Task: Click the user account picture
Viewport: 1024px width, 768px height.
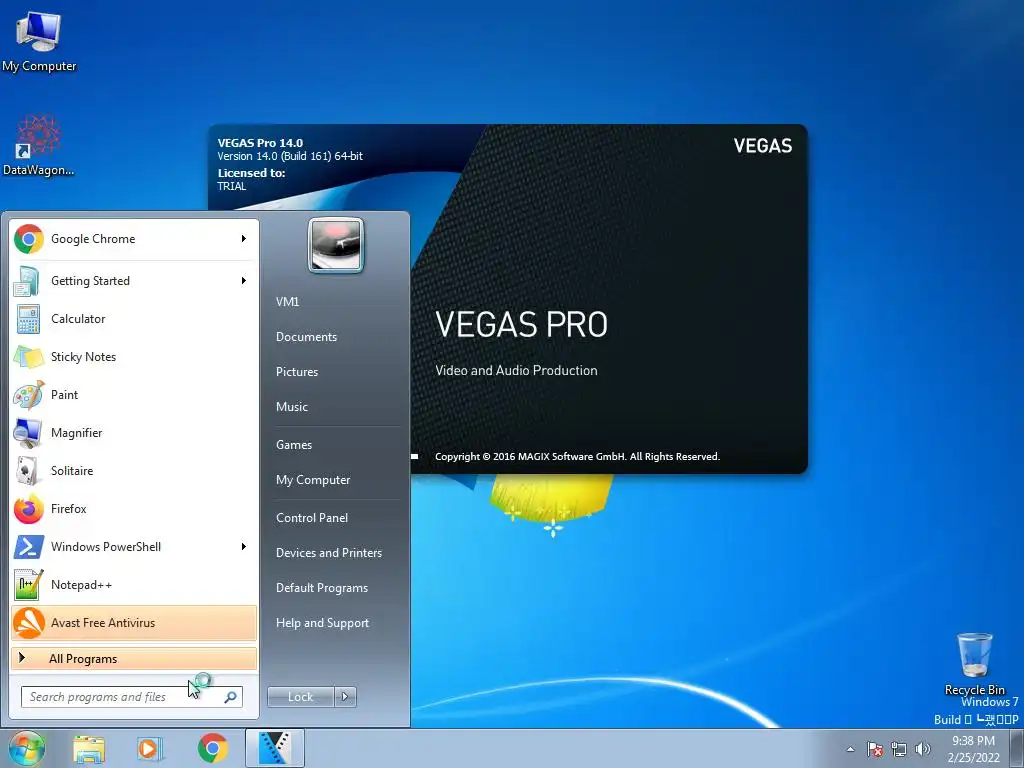Action: (336, 245)
